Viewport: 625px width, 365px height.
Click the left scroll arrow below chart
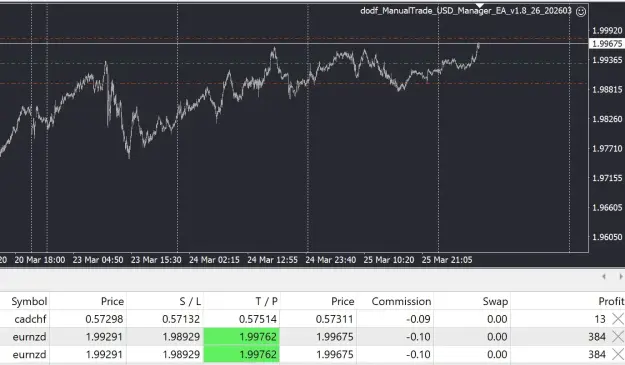coord(604,277)
